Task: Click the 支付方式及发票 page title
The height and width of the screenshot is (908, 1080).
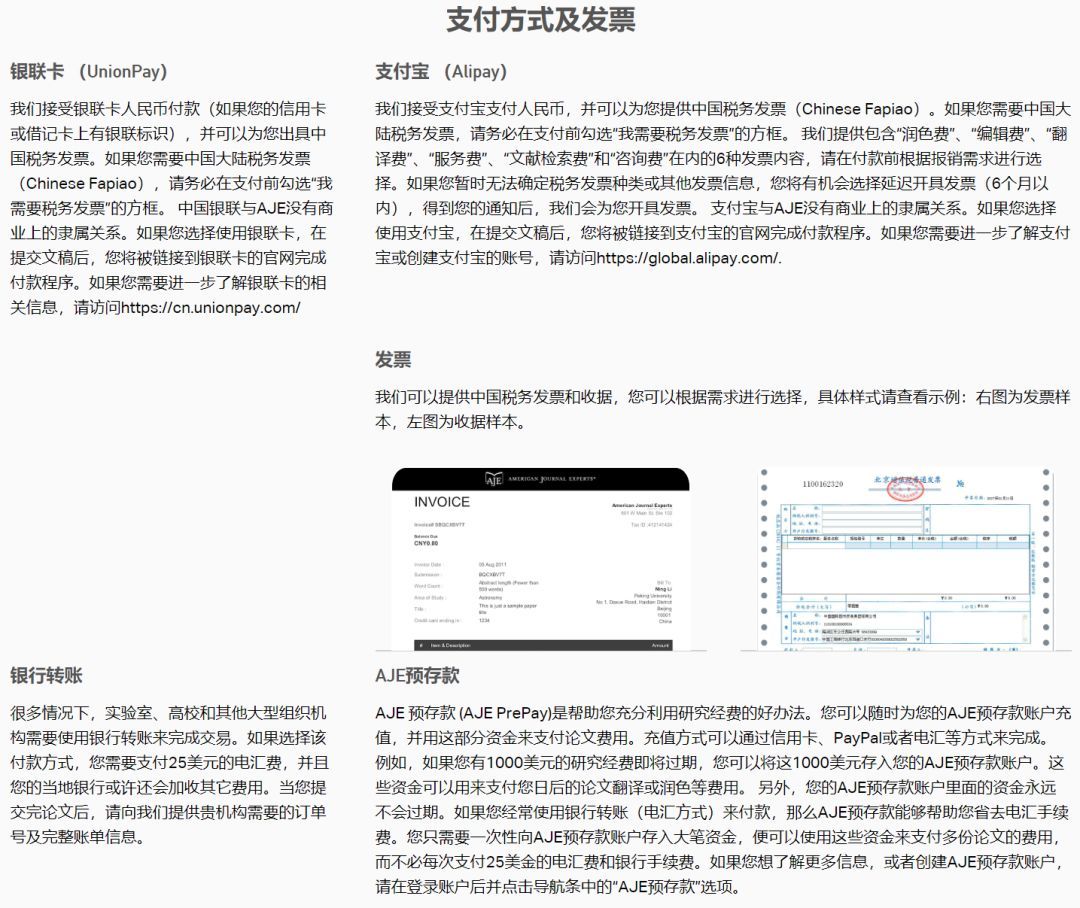Action: point(541,19)
